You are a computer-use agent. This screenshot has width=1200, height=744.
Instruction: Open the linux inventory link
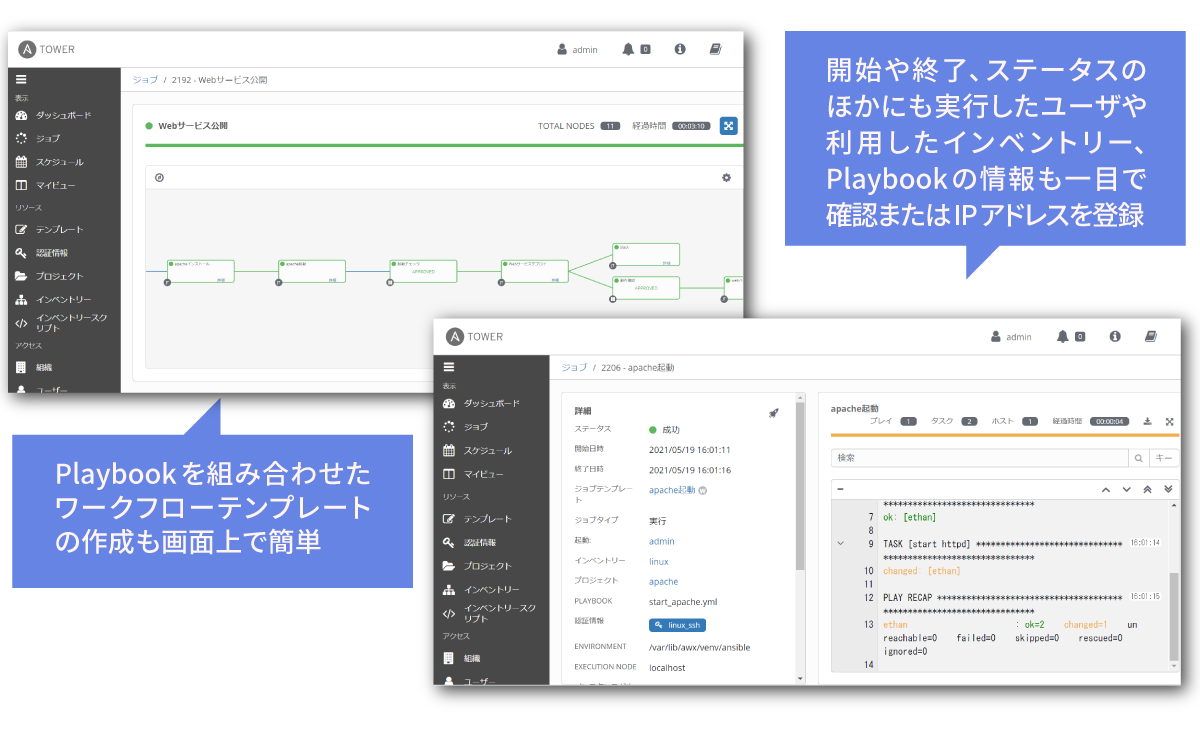click(x=658, y=563)
